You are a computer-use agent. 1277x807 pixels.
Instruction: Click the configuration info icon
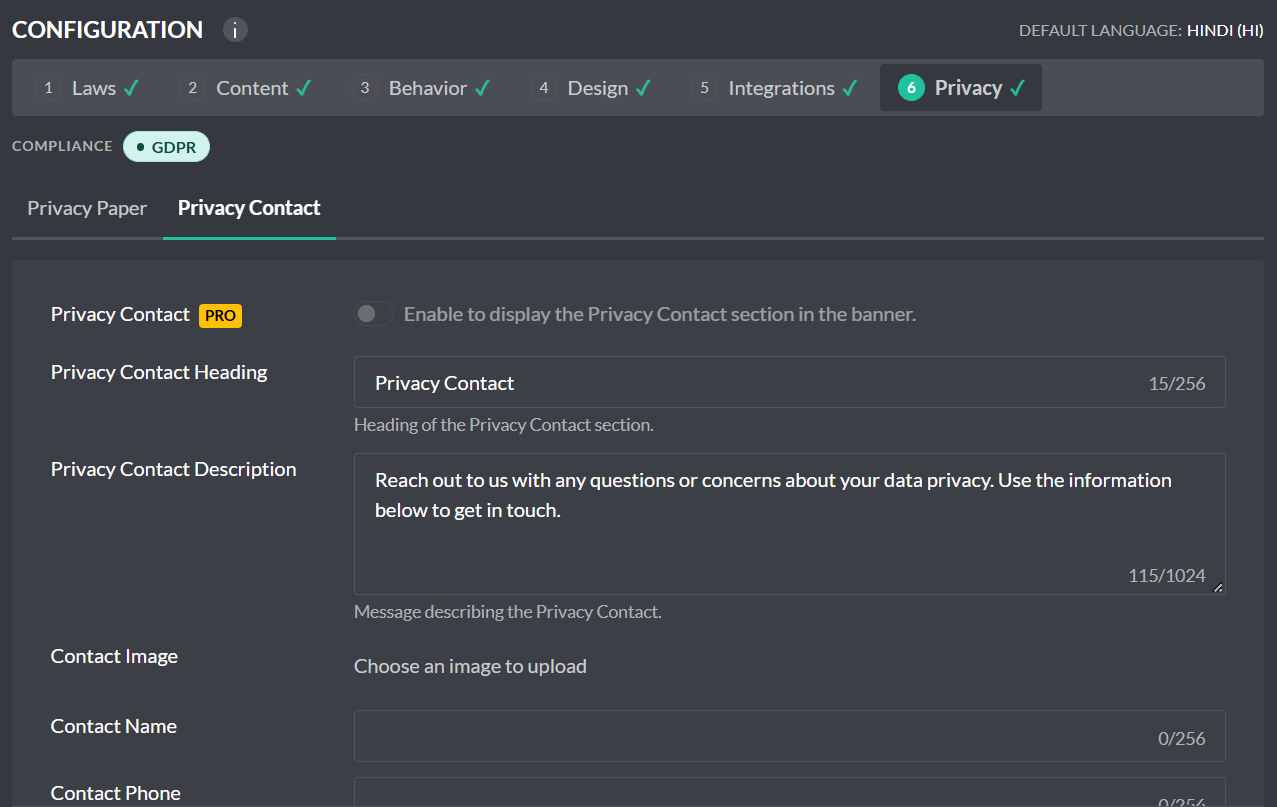pos(235,30)
